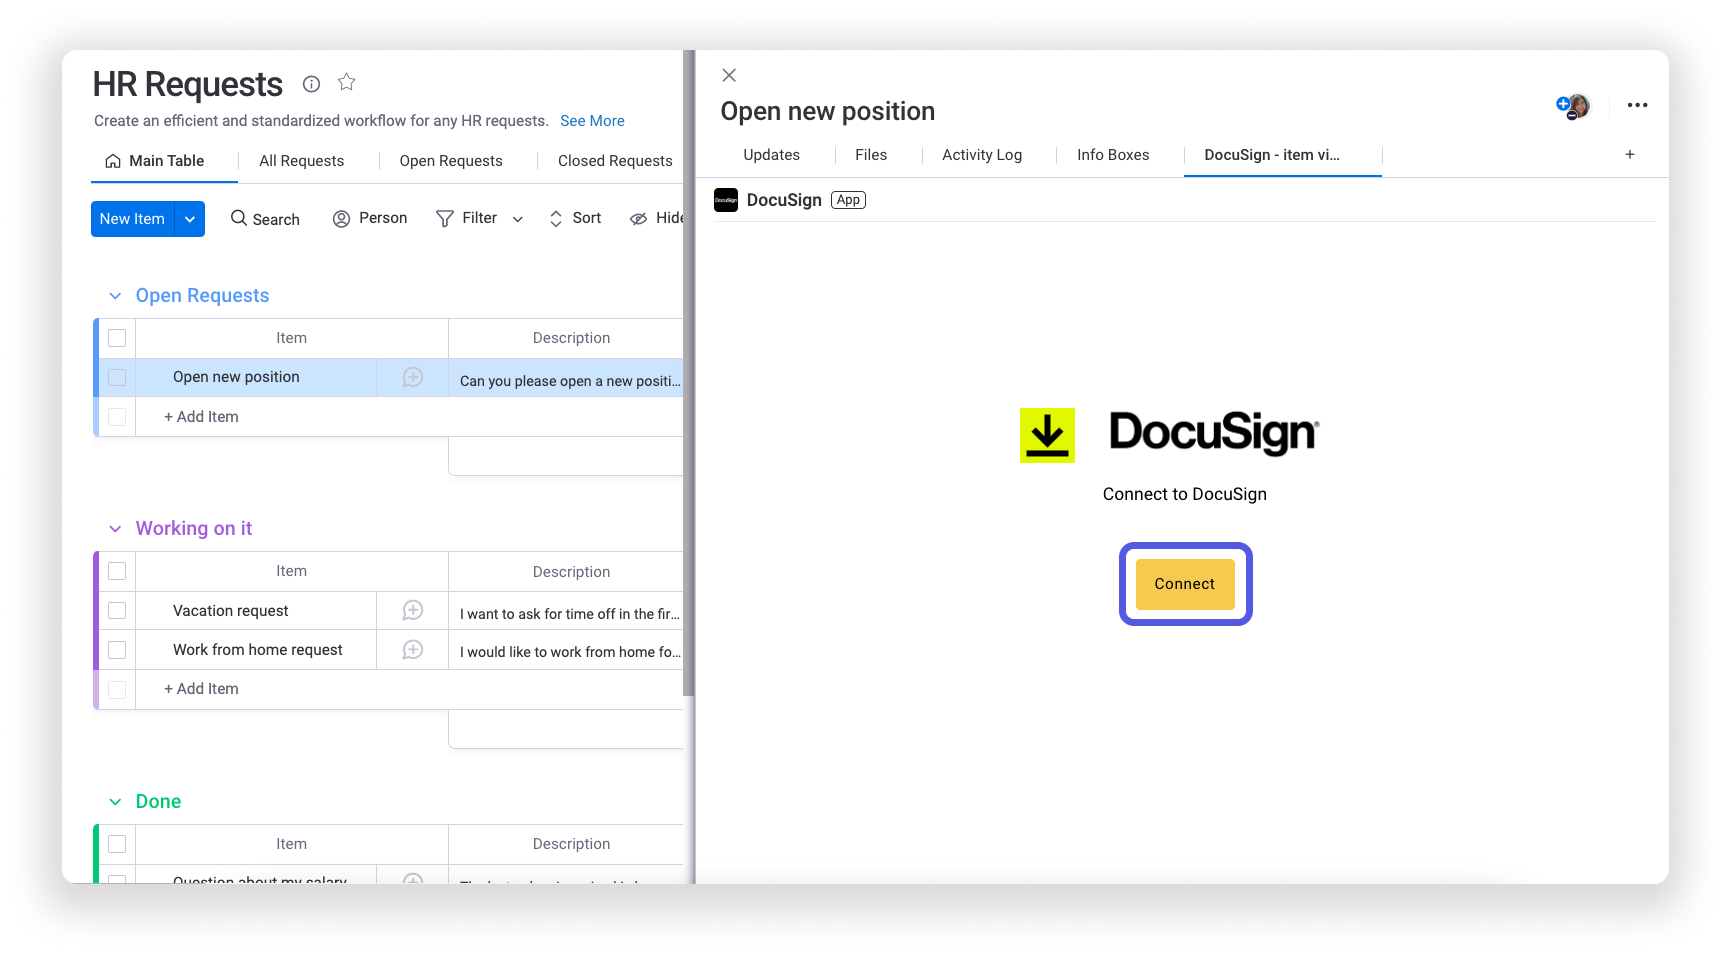The width and height of the screenshot is (1727, 954).
Task: Open the See More link
Action: [592, 120]
